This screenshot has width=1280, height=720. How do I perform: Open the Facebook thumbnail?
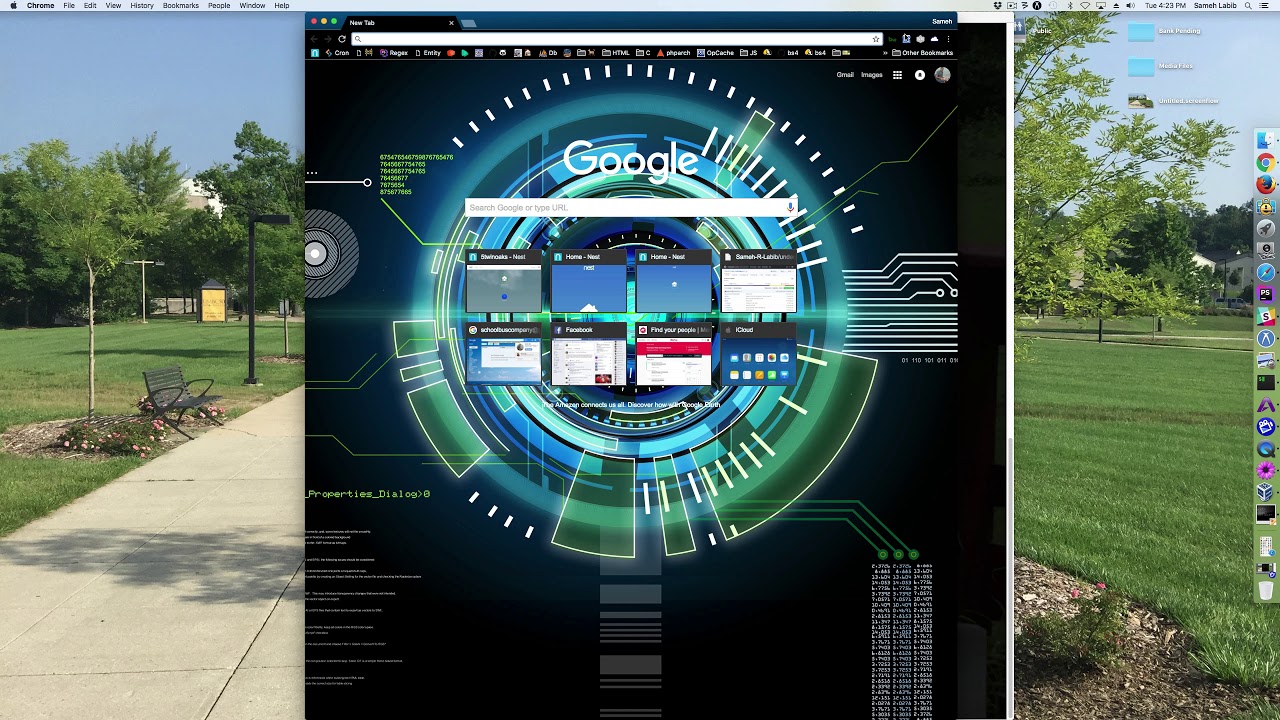[589, 355]
